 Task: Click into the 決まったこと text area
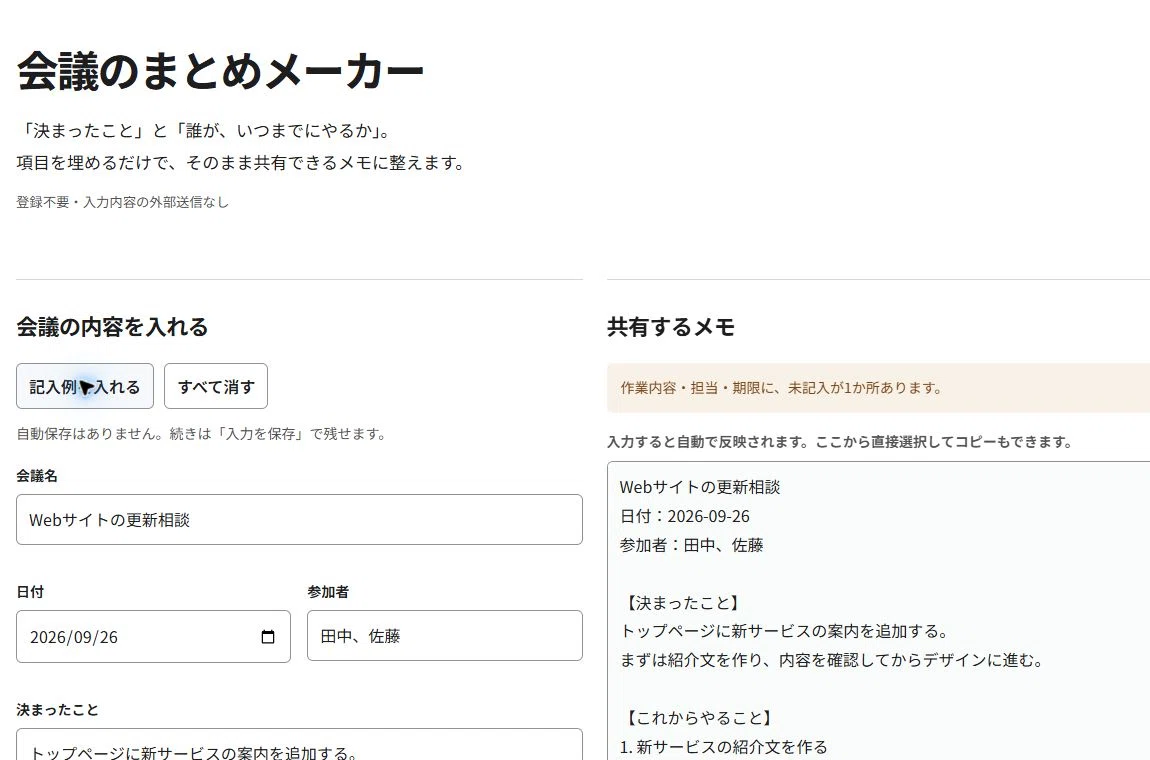[299, 744]
